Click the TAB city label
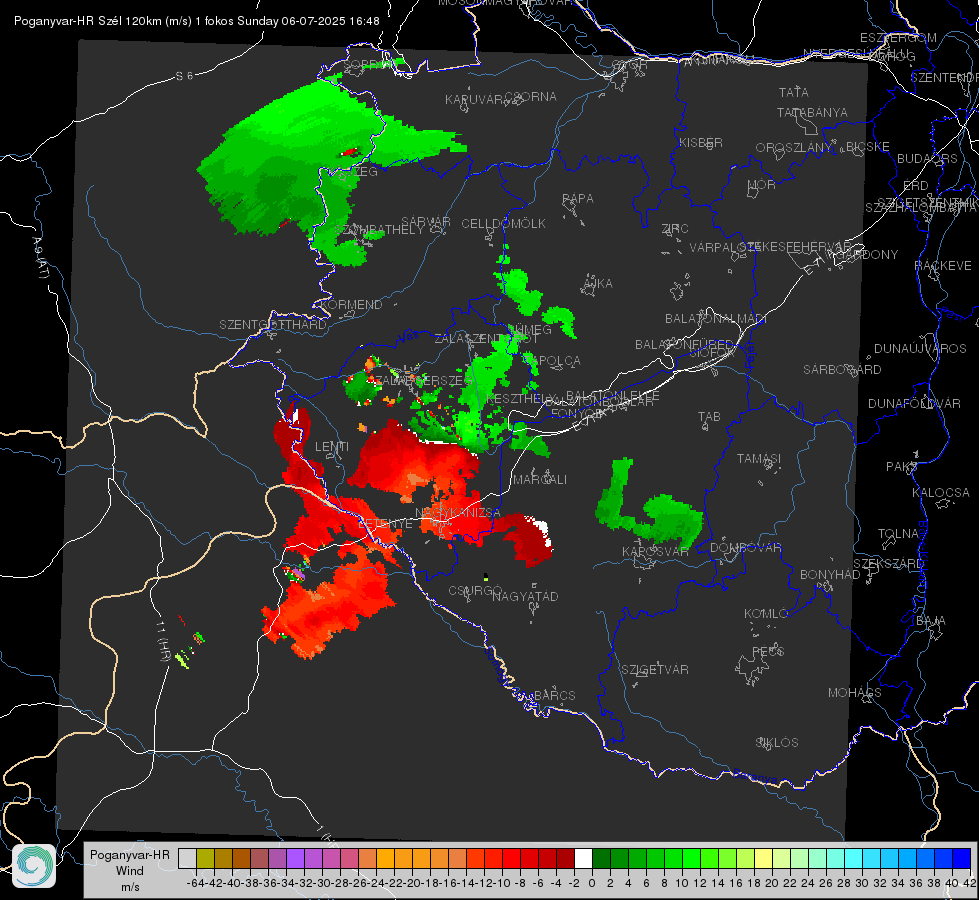 [709, 416]
